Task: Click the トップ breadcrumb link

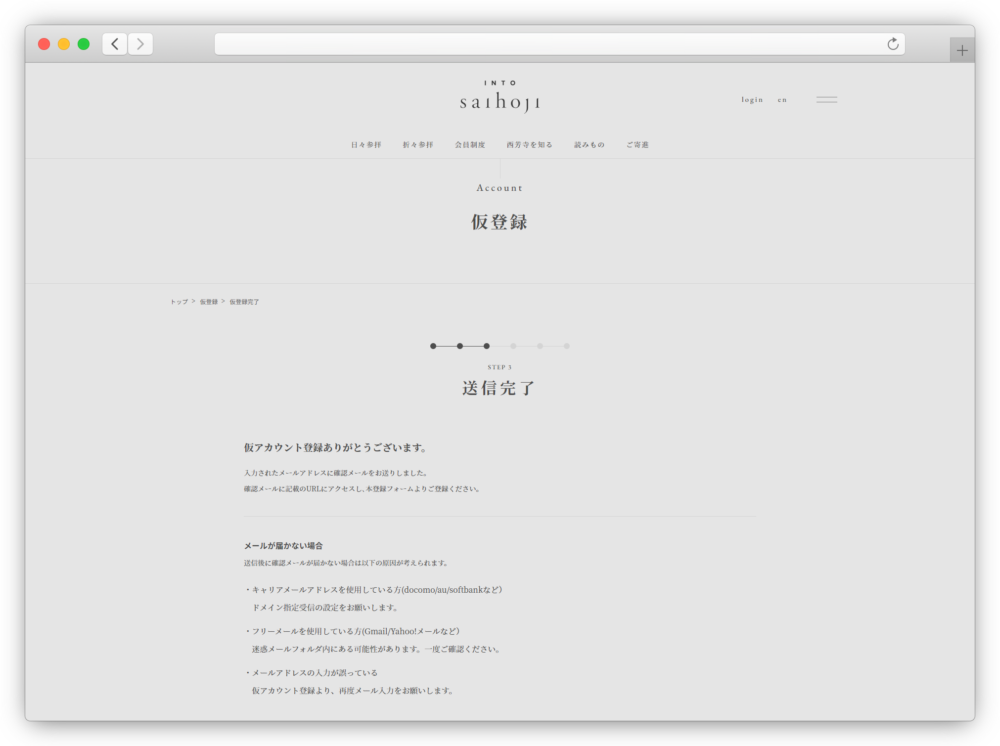Action: (178, 301)
